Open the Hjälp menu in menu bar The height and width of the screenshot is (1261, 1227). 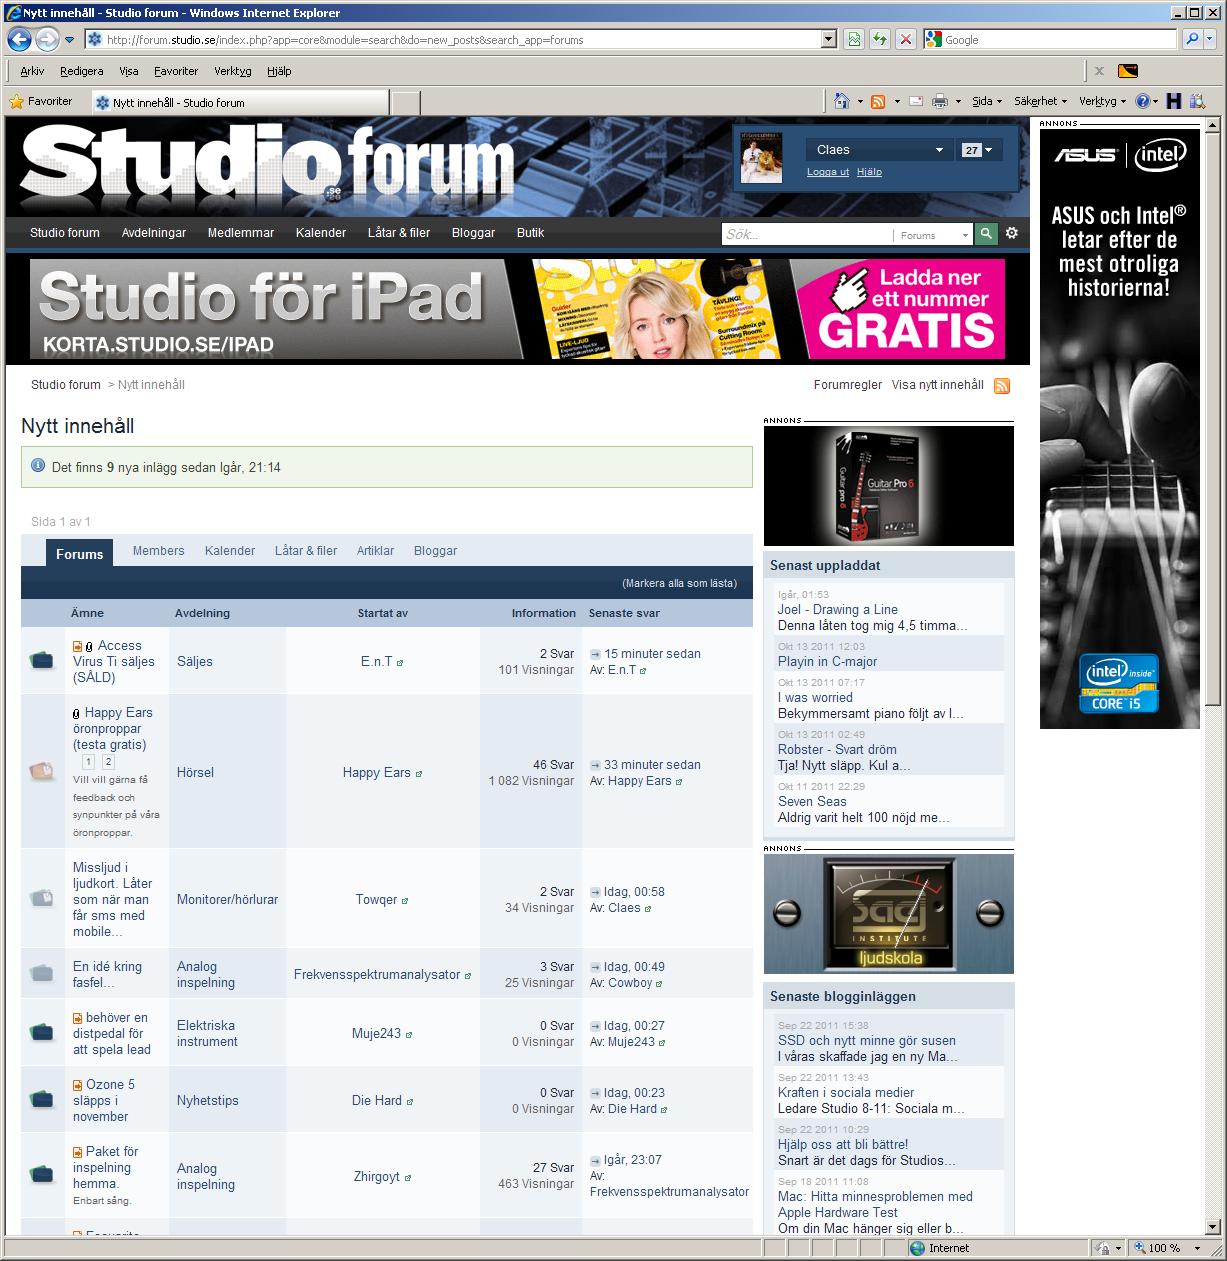tap(279, 71)
